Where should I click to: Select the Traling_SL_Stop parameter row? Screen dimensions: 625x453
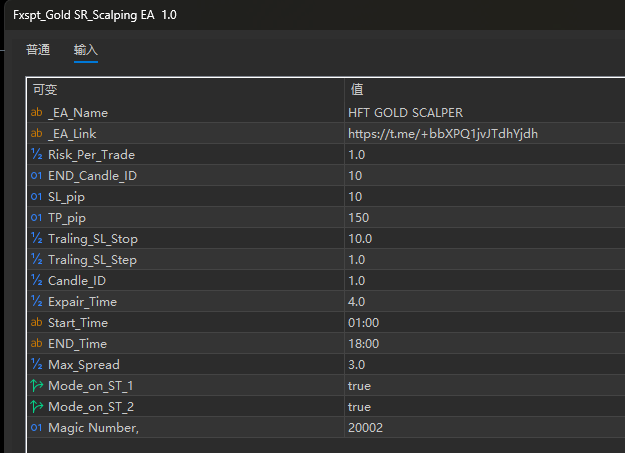click(x=93, y=239)
